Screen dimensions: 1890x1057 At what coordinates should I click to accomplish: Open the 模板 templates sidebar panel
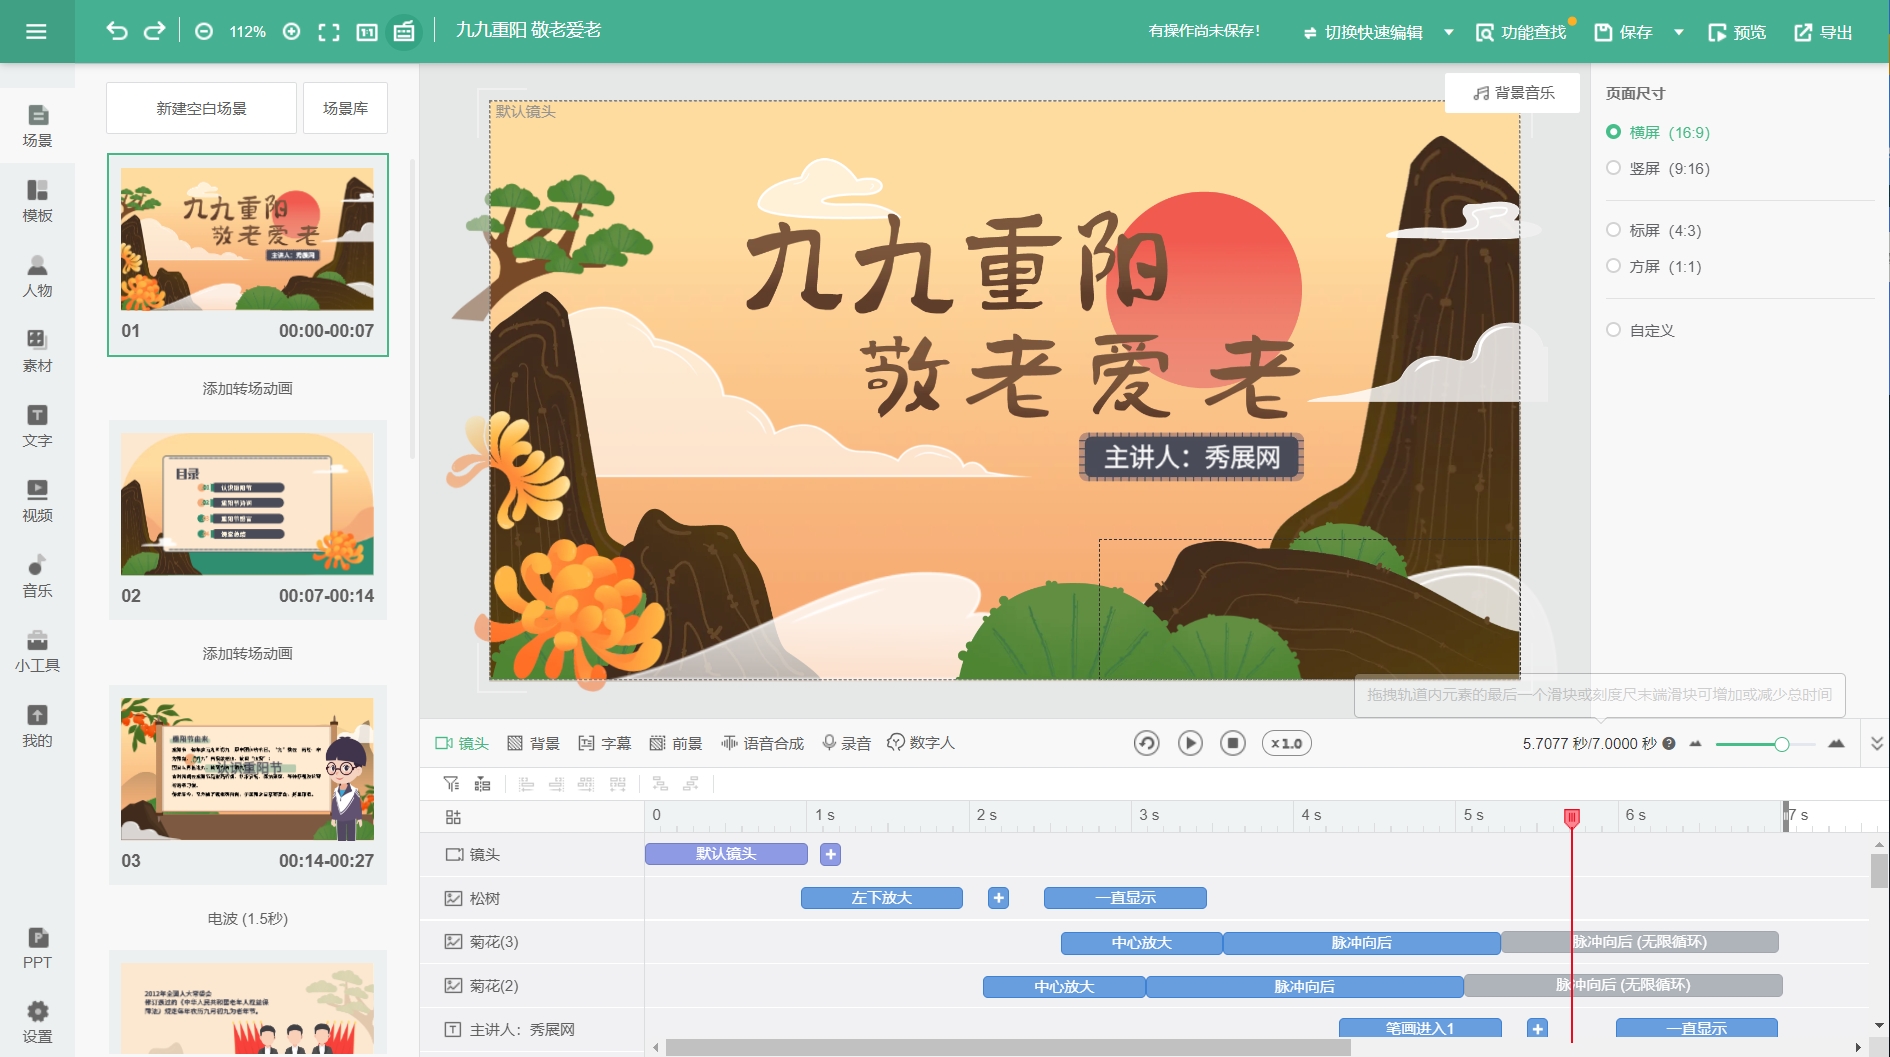(37, 201)
